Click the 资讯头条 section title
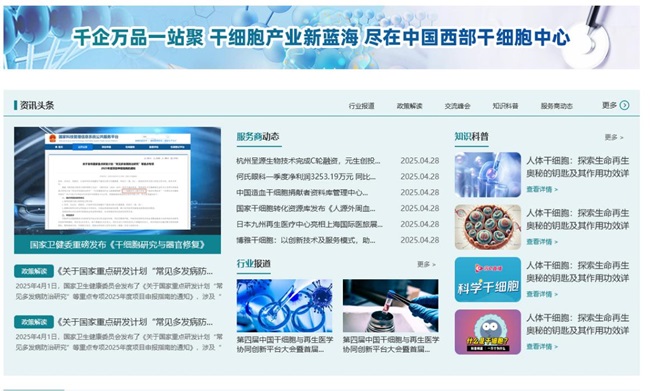Viewport: 650px width, 391px height. tap(37, 105)
